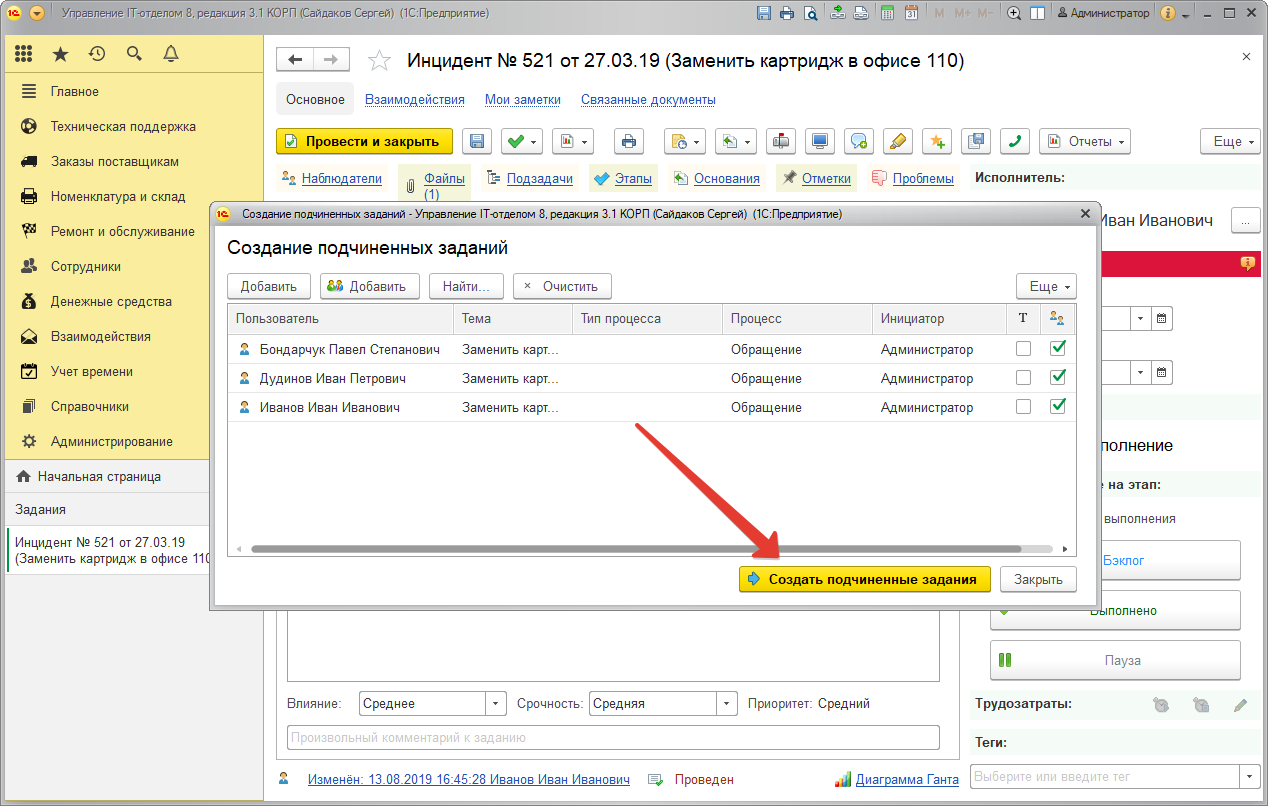Expand the incident toolbar Еще dropdown
This screenshot has width=1268, height=806.
point(1230,141)
